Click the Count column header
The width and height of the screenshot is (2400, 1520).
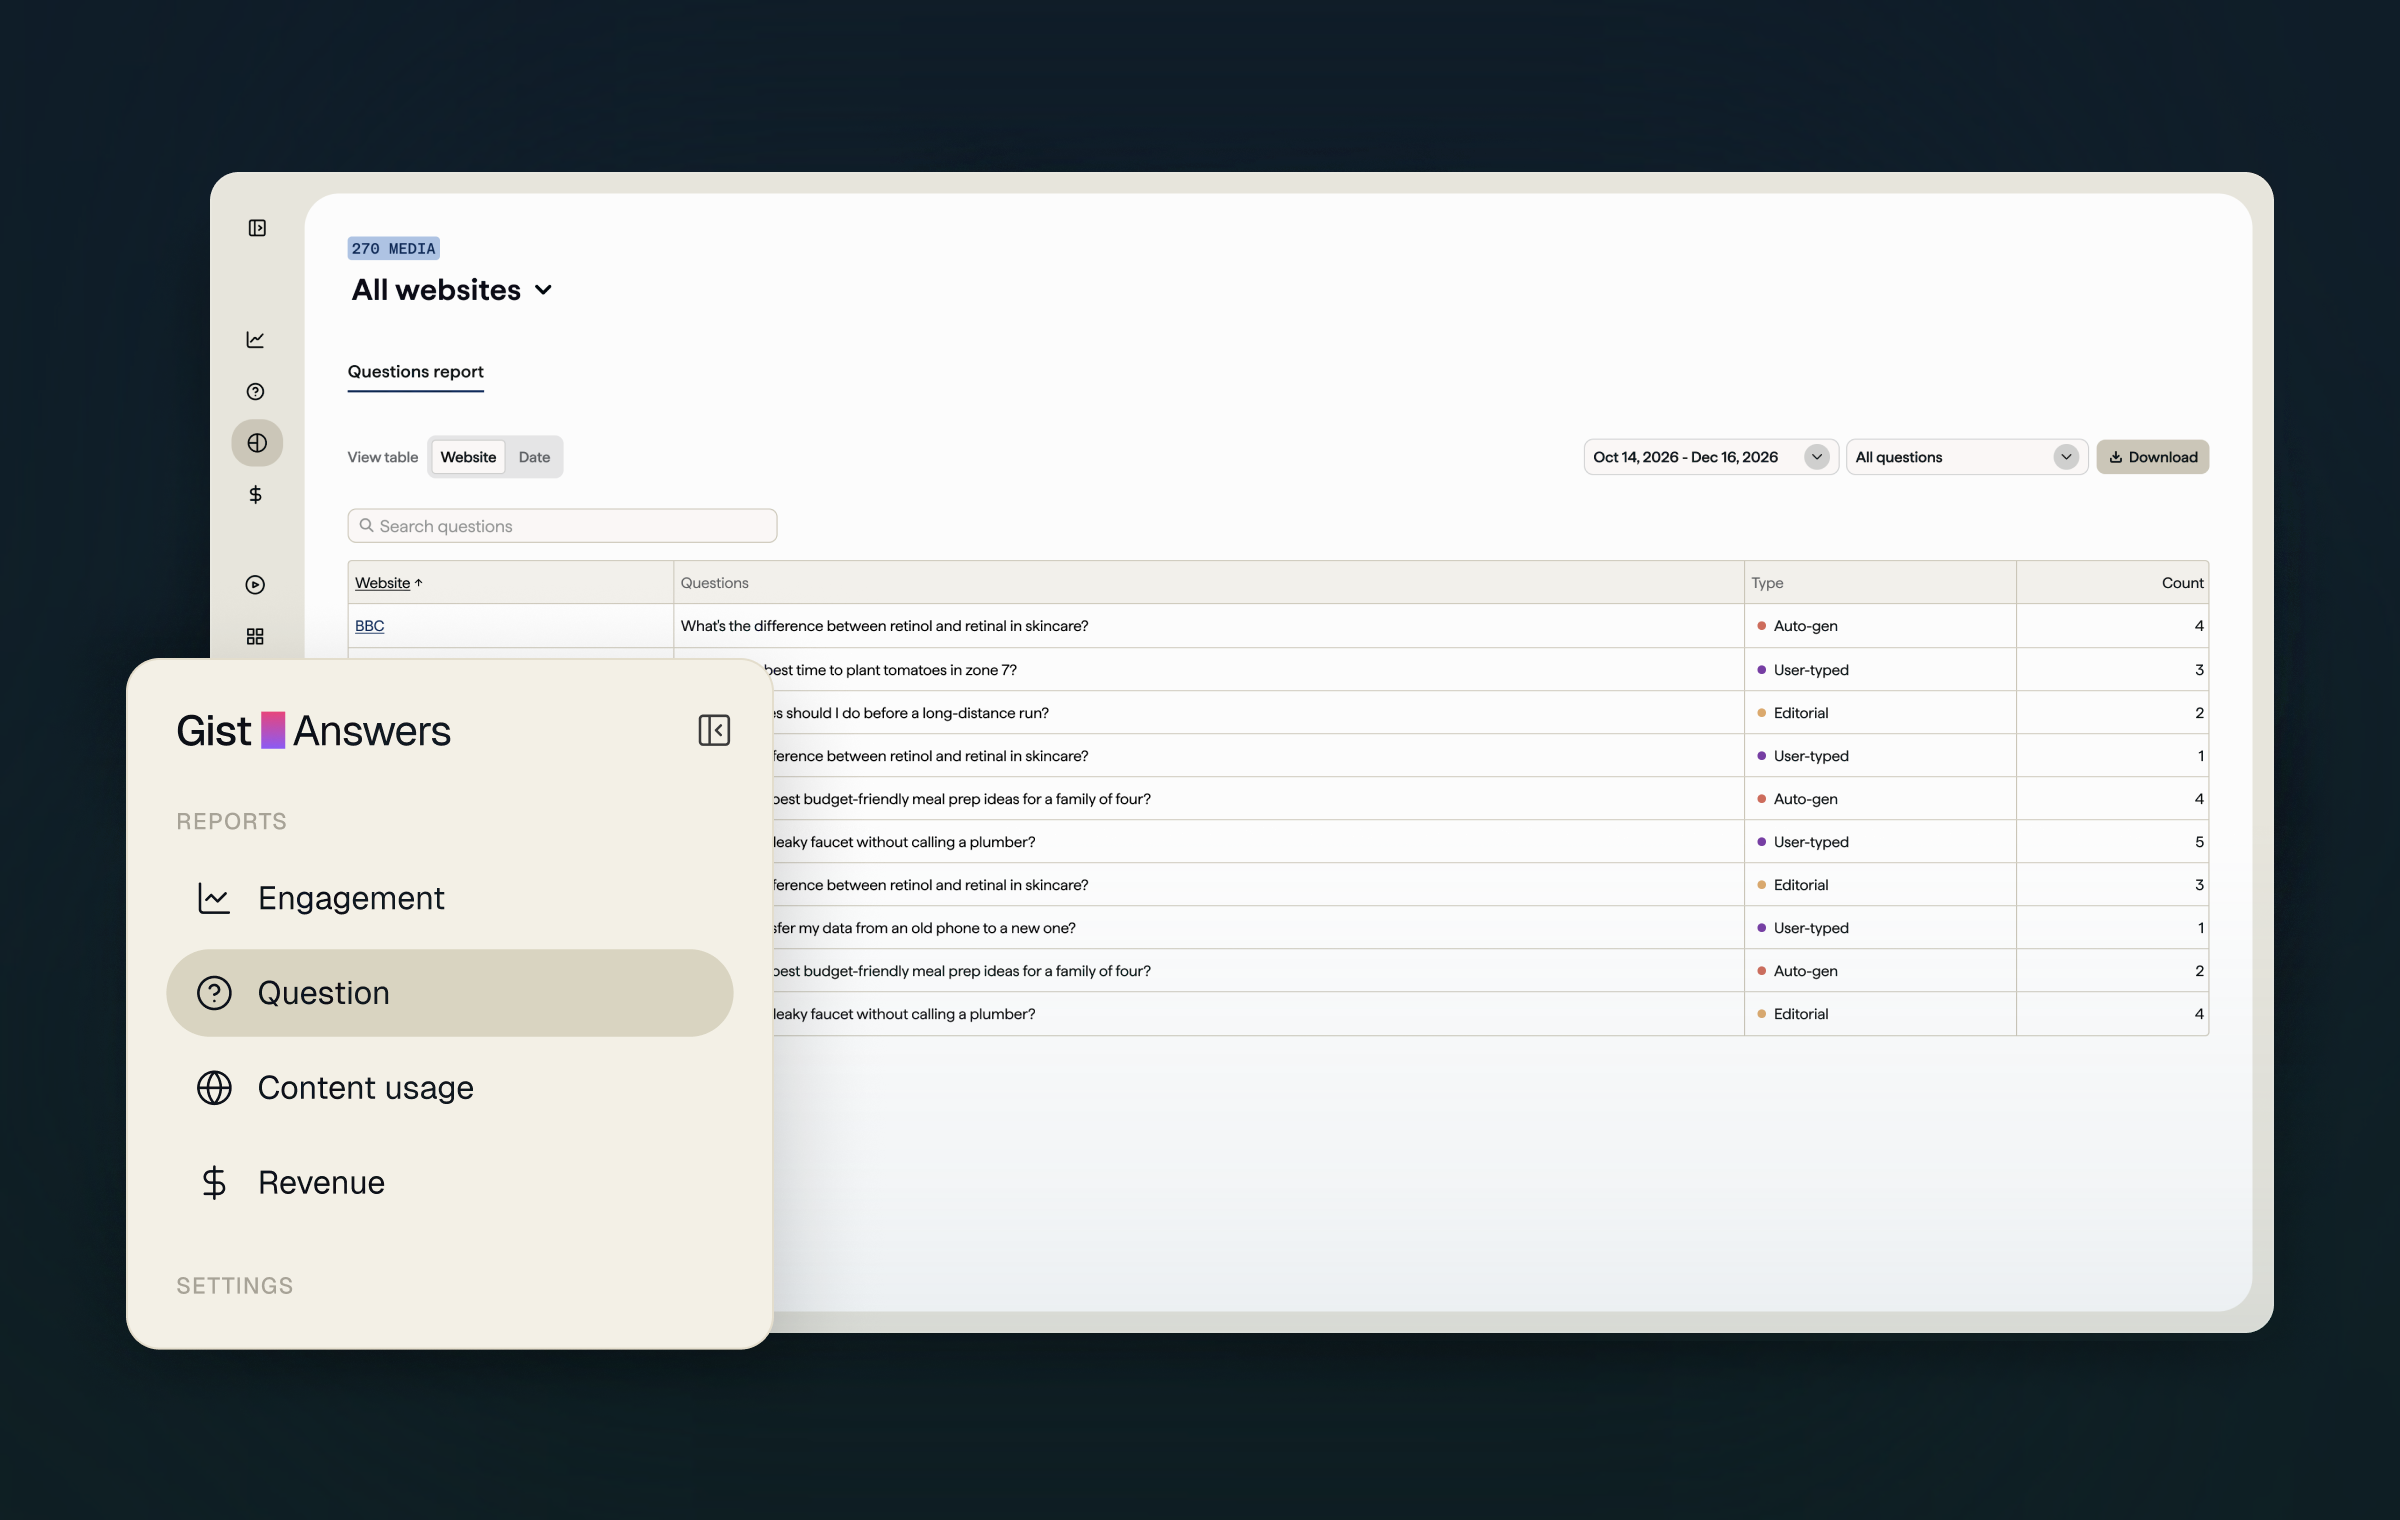pos(2182,583)
